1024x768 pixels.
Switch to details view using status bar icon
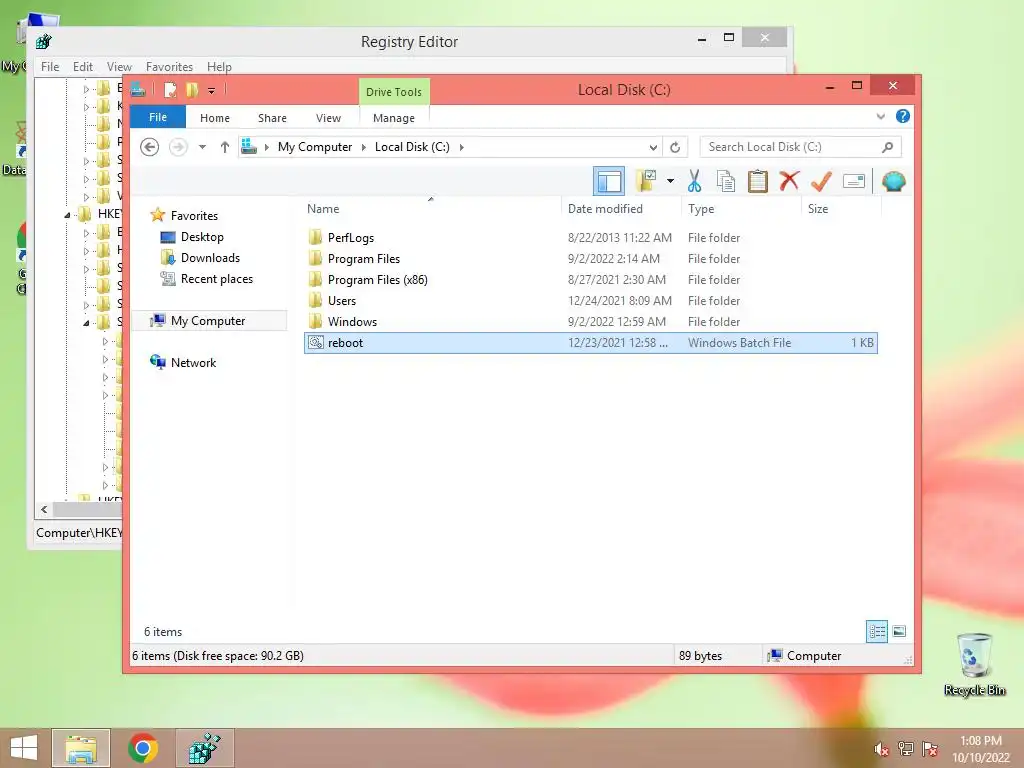(877, 631)
